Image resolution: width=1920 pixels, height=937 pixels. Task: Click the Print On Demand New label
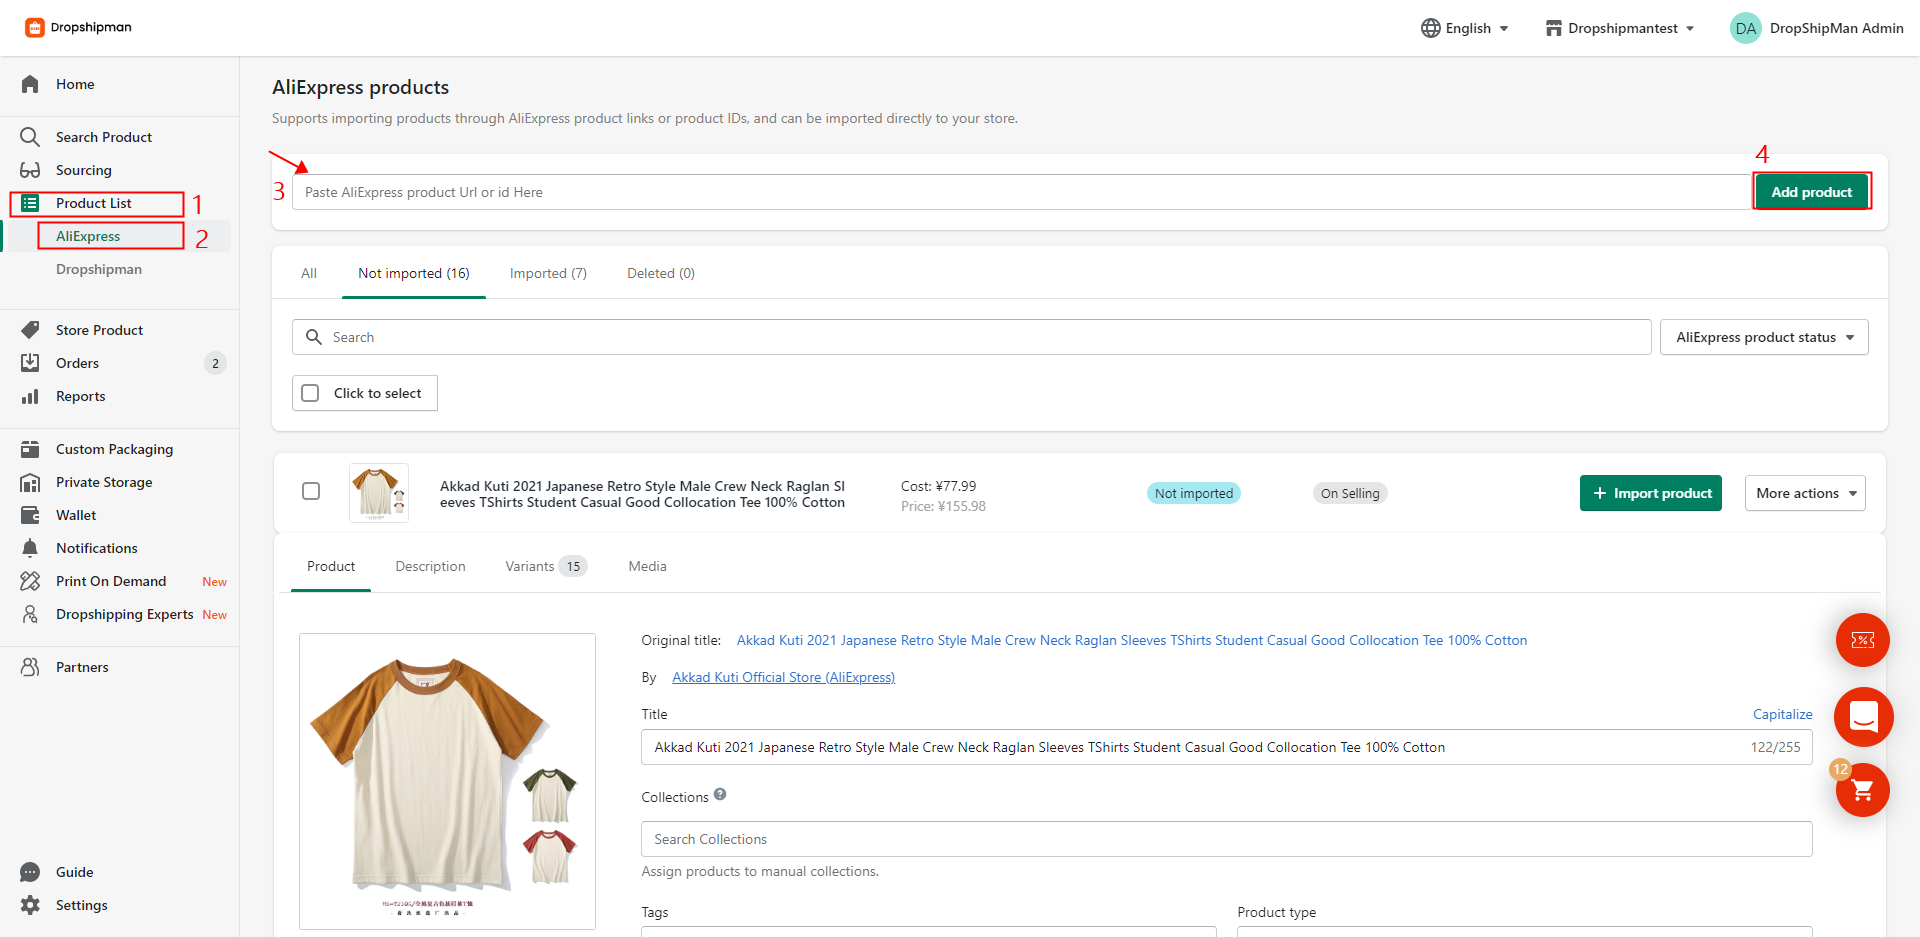tap(214, 582)
